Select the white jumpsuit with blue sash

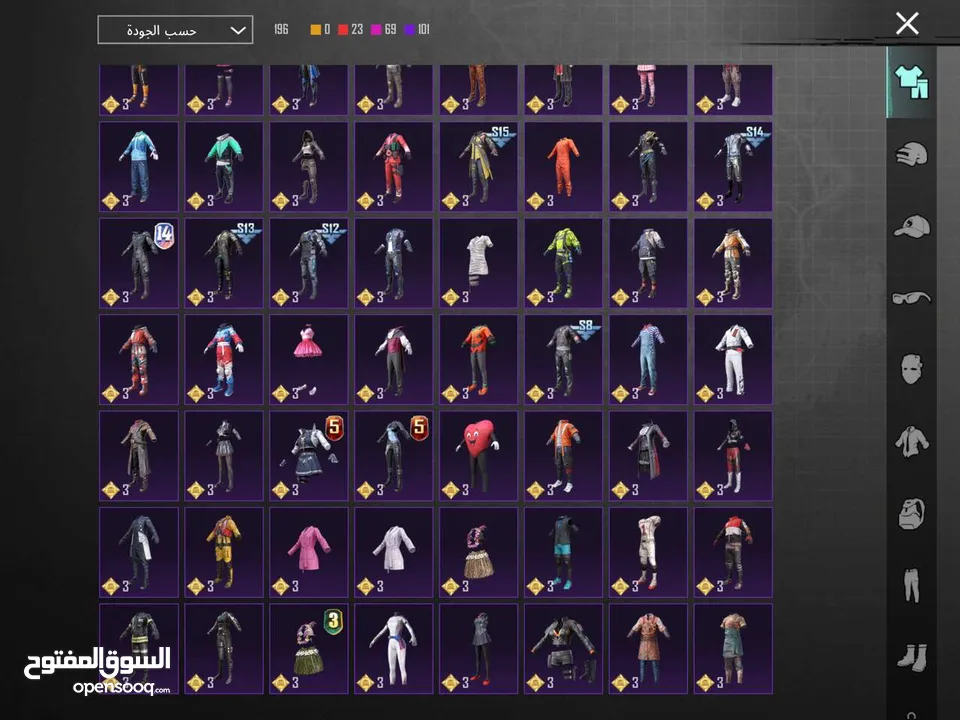point(394,648)
